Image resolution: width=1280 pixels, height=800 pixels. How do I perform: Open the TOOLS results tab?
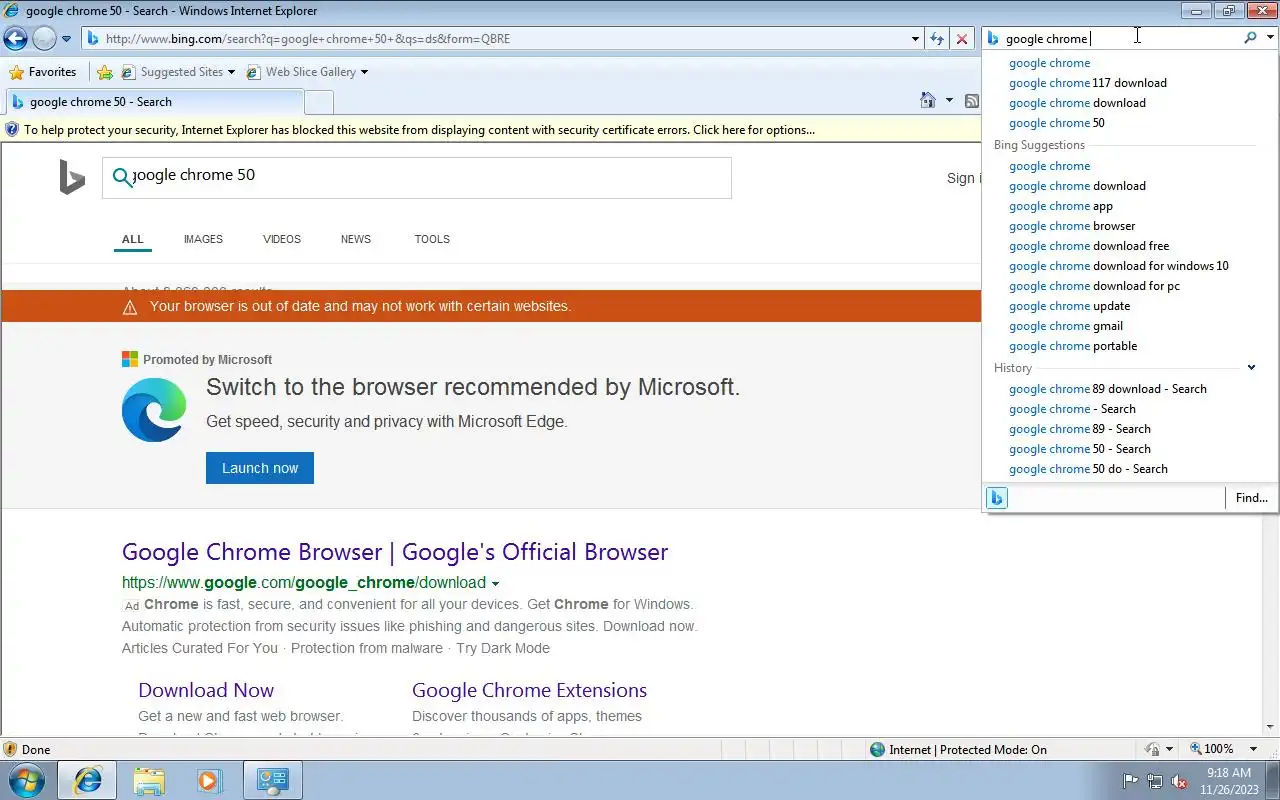tap(432, 239)
